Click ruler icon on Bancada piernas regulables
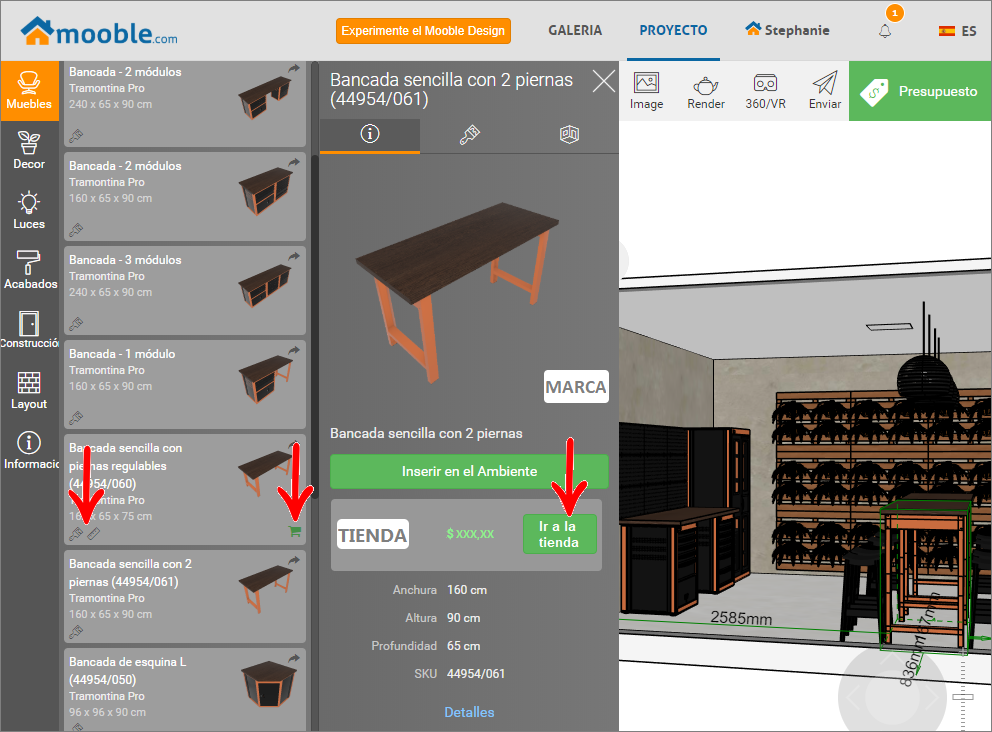The image size is (992, 732). pos(94,534)
